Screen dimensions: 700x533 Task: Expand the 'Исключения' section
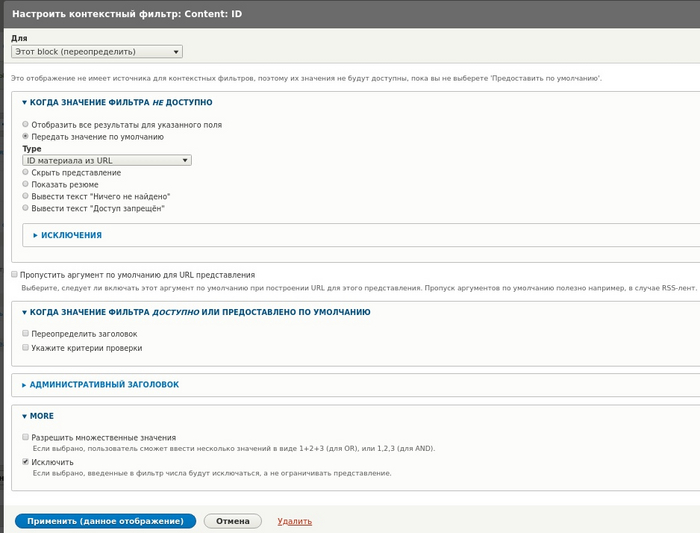tap(70, 235)
